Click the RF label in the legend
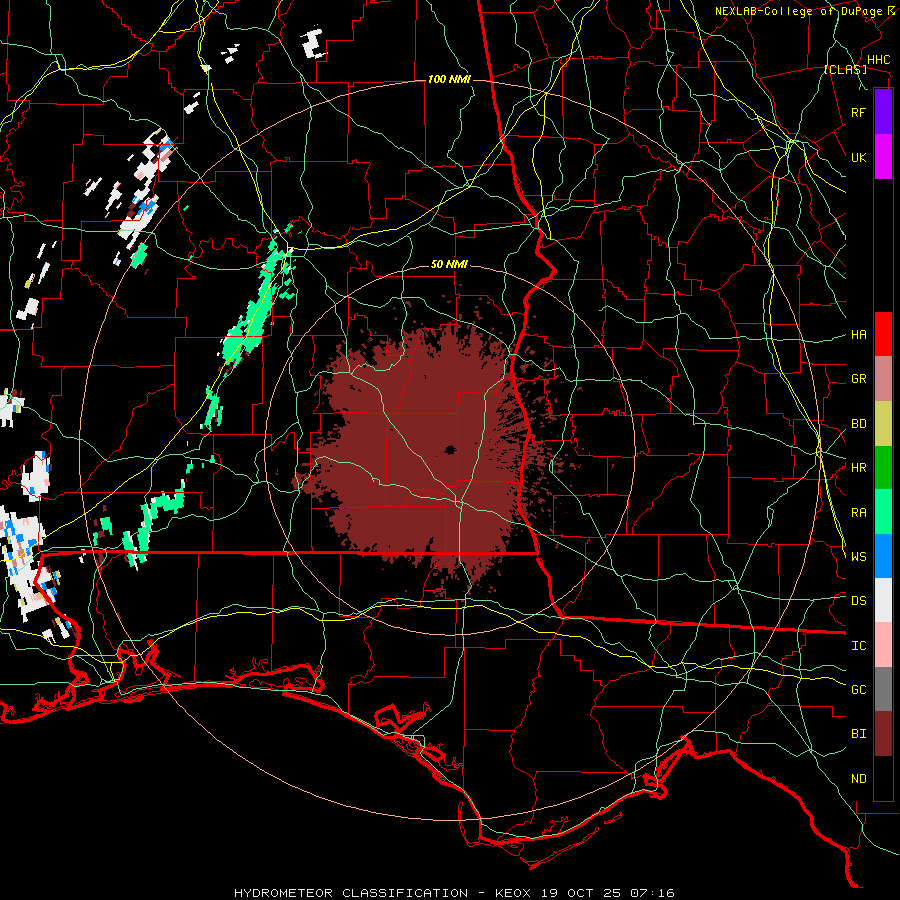The width and height of the screenshot is (900, 900). point(858,112)
